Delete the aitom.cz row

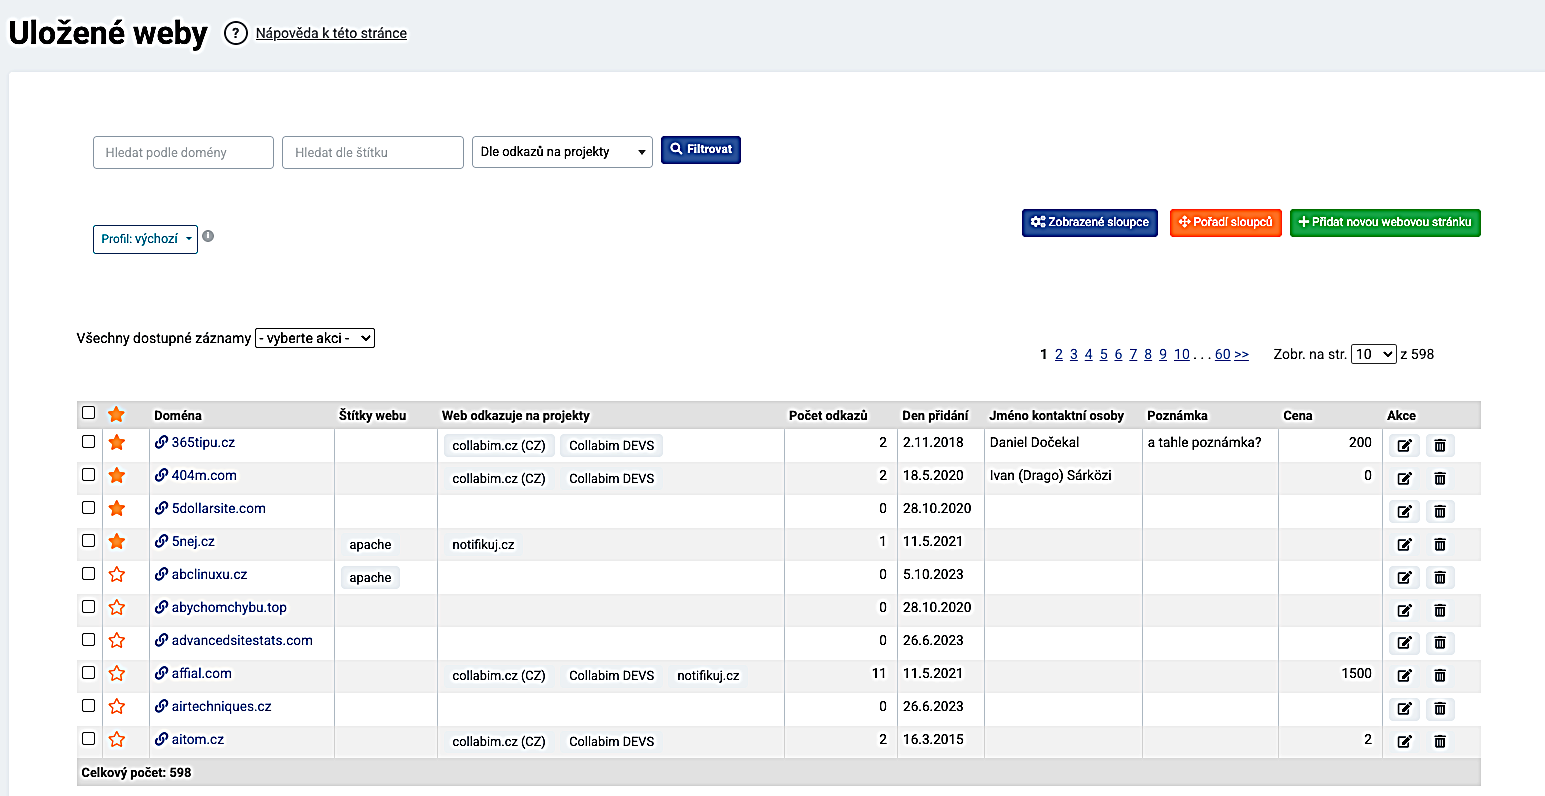click(1440, 742)
